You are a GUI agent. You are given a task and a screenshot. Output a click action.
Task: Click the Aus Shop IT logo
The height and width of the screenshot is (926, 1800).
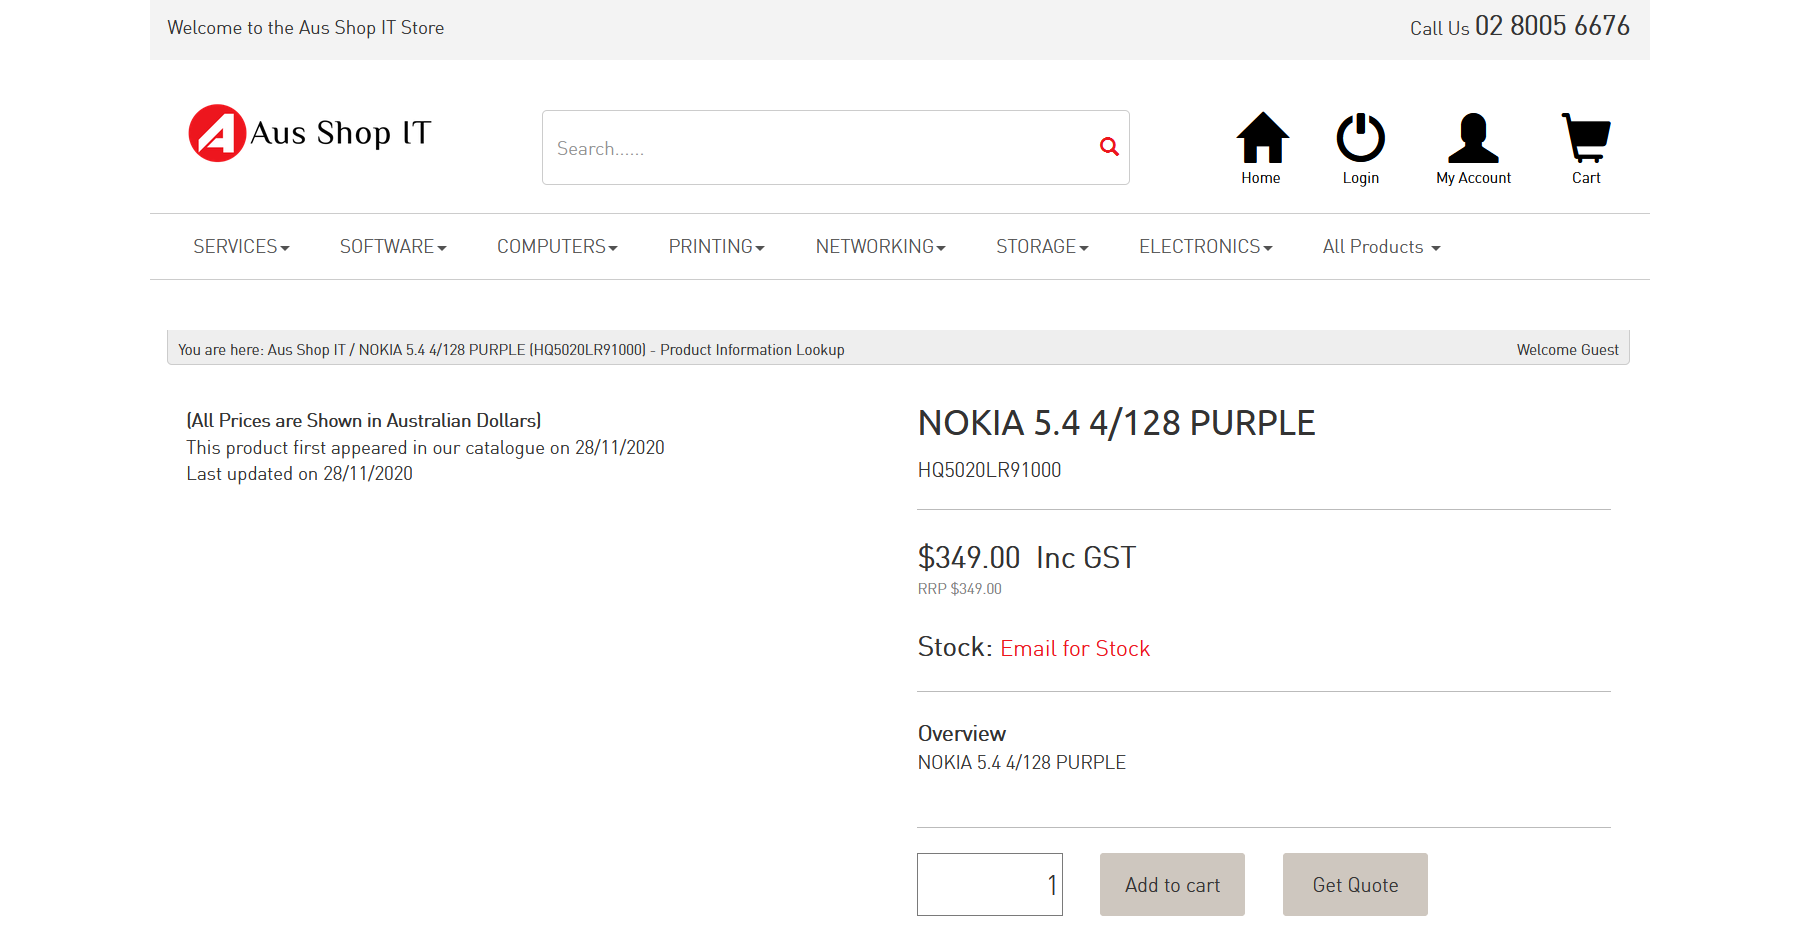[x=310, y=133]
